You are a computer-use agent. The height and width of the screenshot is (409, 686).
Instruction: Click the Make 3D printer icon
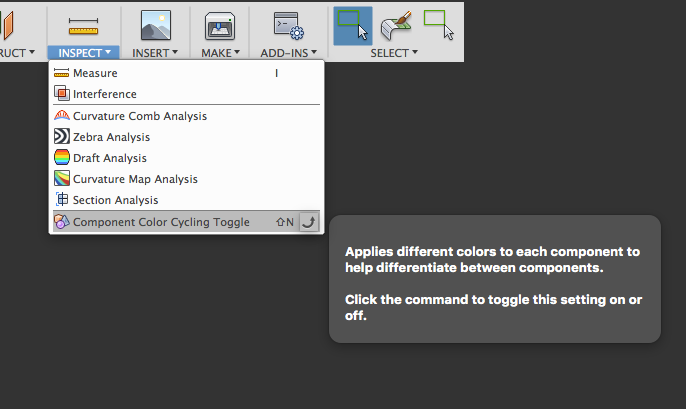[220, 26]
